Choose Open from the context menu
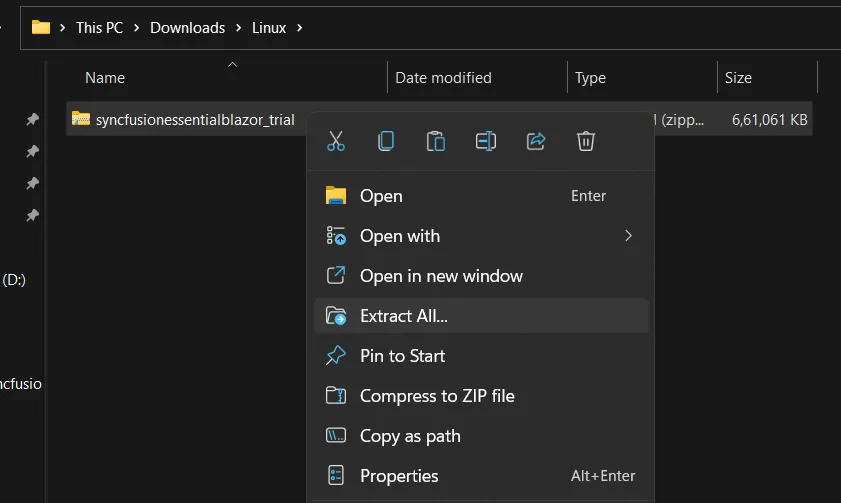 pyautogui.click(x=481, y=196)
